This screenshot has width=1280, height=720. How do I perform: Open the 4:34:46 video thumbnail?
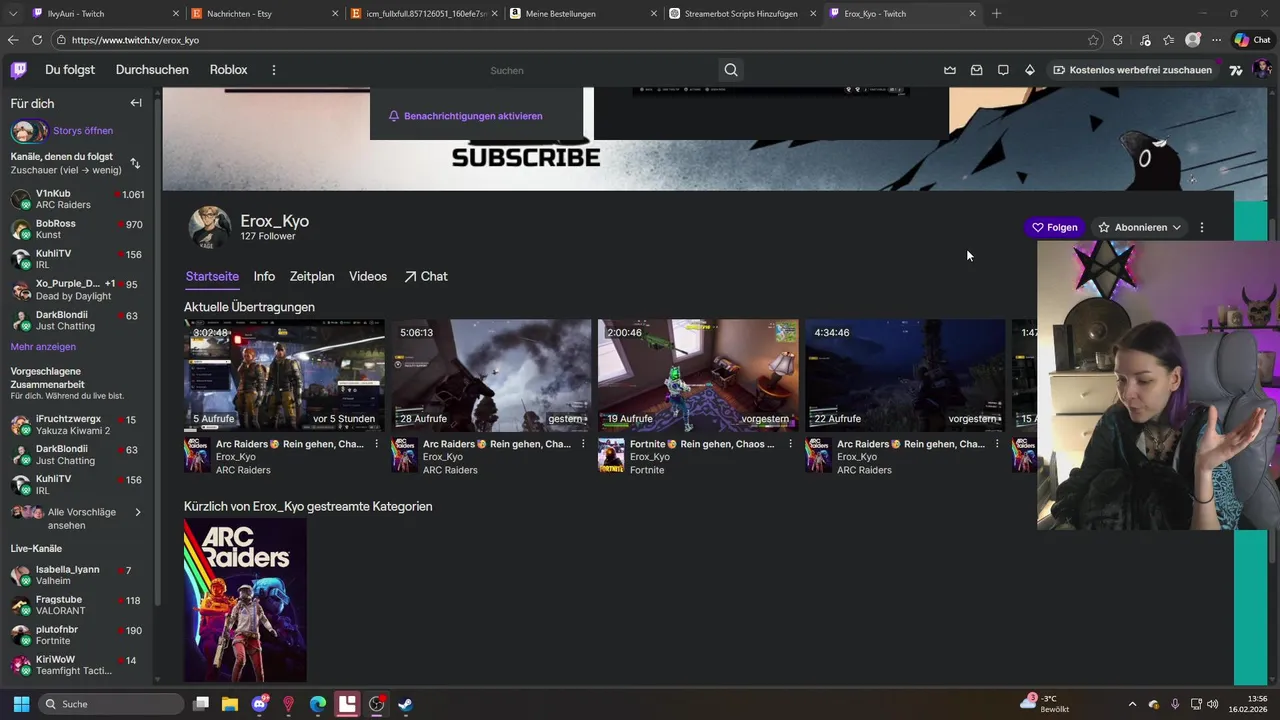point(905,375)
